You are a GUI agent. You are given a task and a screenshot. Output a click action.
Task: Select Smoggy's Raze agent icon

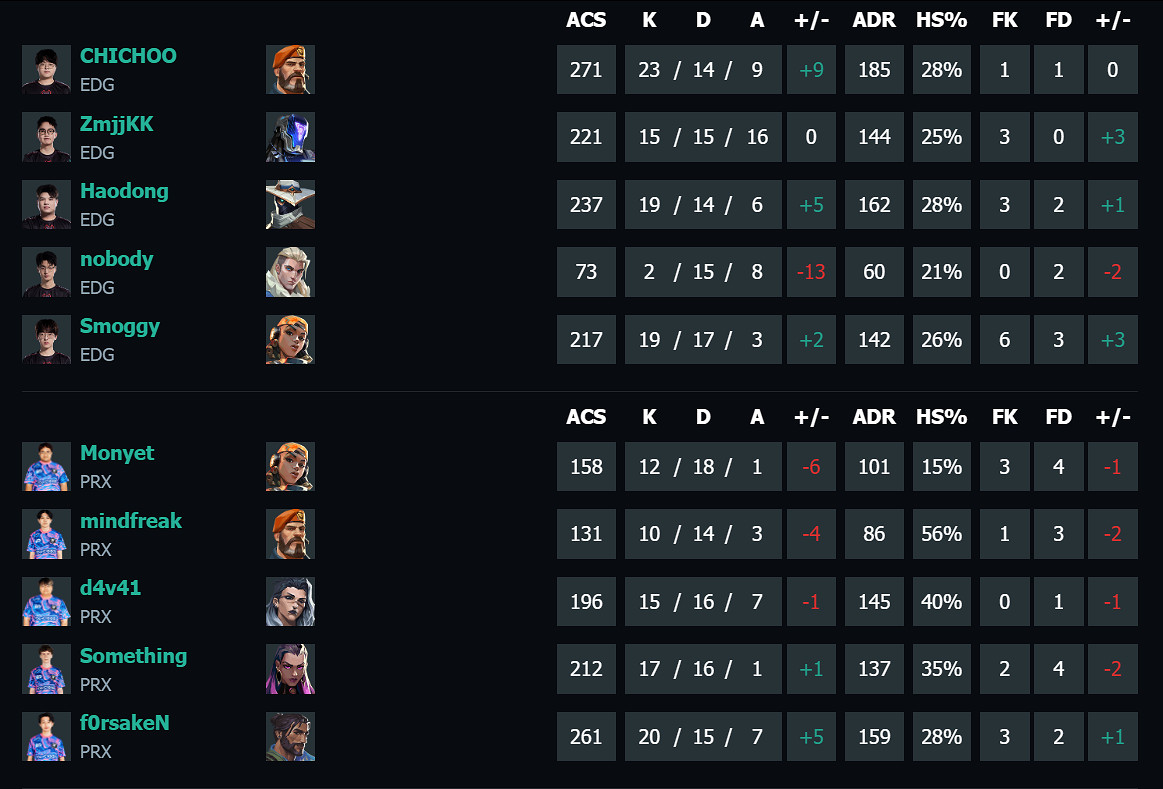coord(290,339)
